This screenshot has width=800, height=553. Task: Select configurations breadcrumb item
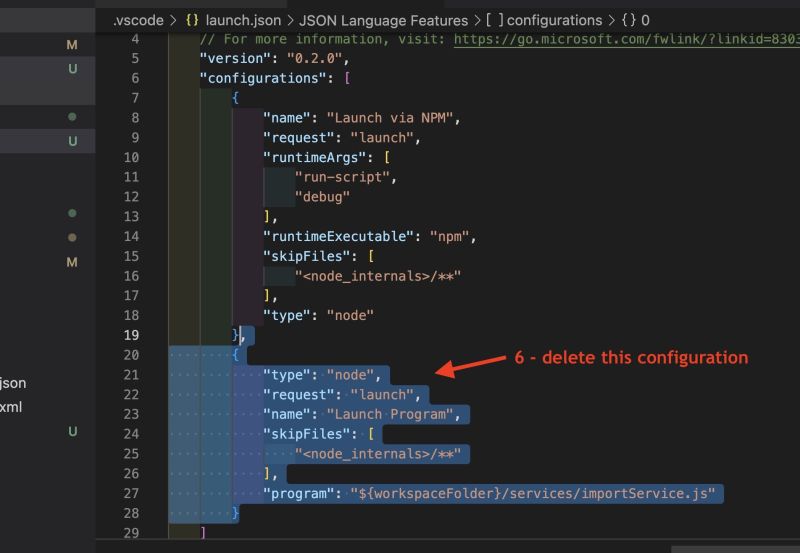tap(554, 20)
